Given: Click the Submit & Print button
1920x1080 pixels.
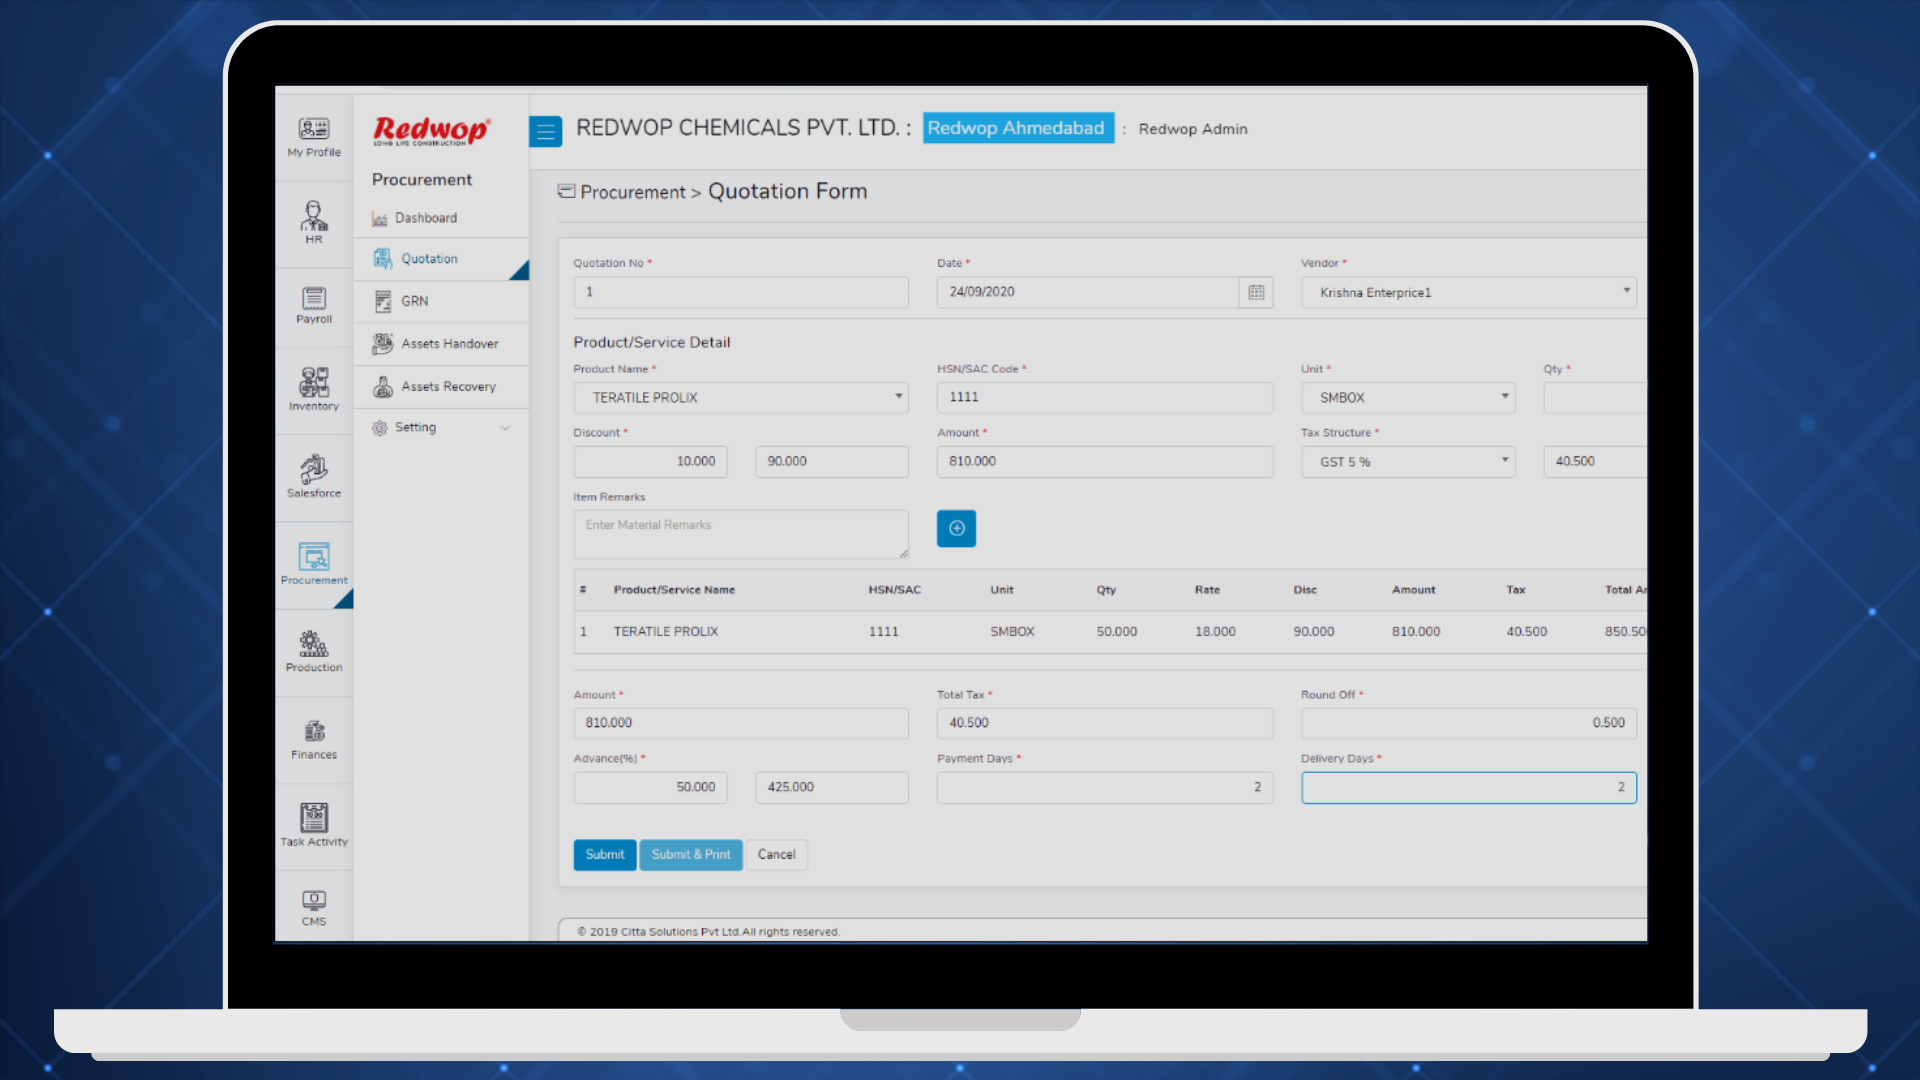Looking at the screenshot, I should tap(691, 855).
